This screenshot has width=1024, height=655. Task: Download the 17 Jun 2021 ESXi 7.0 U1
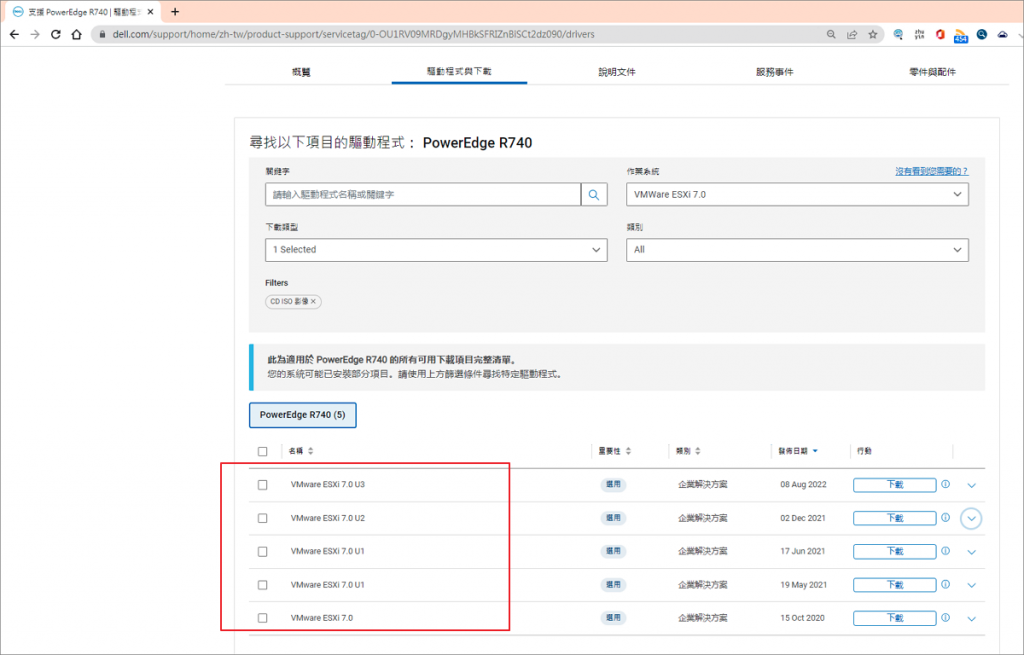tap(894, 551)
